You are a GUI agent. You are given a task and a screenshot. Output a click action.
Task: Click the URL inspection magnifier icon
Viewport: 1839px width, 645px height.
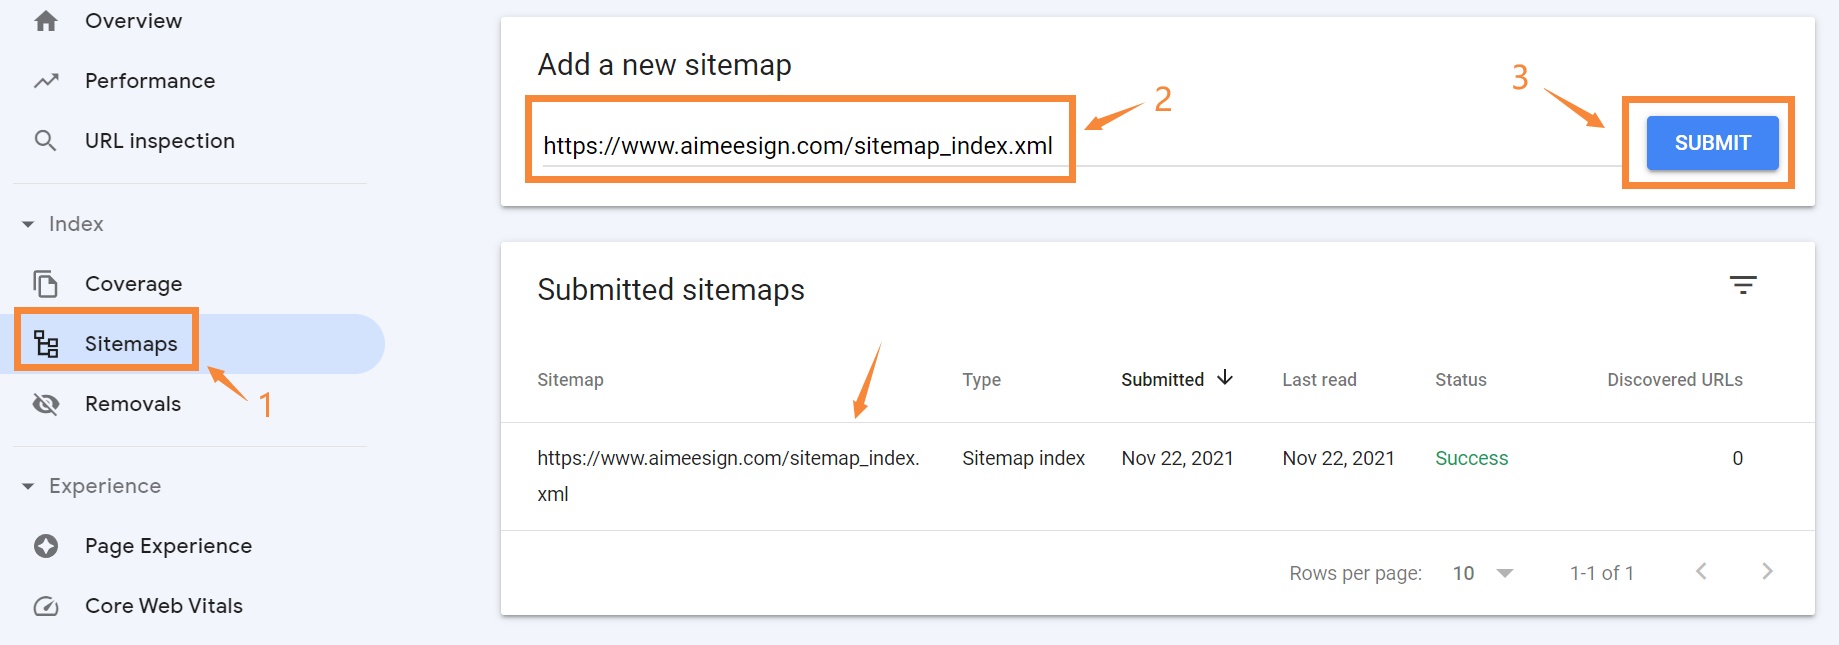point(45,141)
